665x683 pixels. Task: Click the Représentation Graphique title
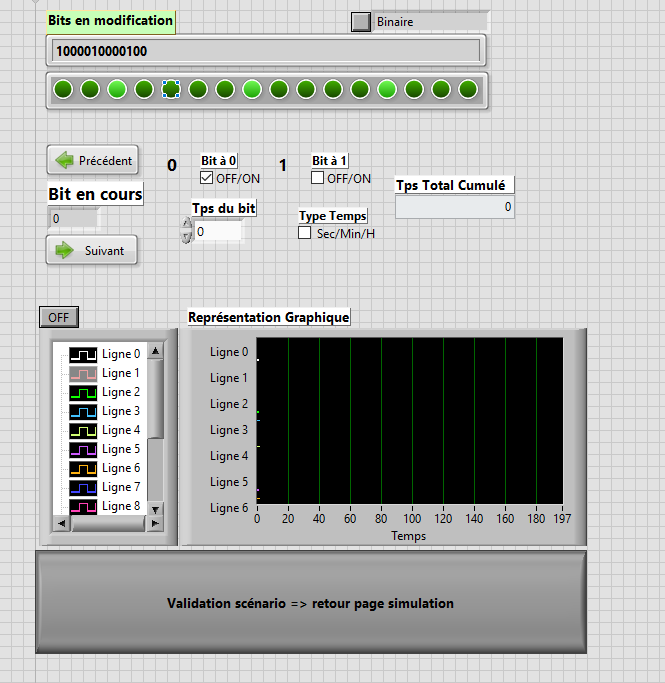(269, 317)
